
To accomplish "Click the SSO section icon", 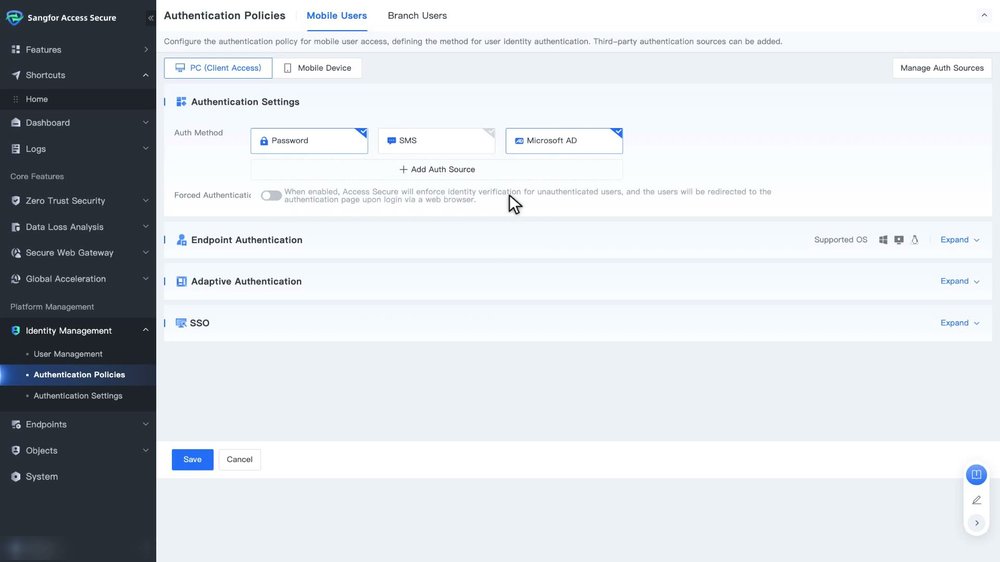I will pos(180,323).
